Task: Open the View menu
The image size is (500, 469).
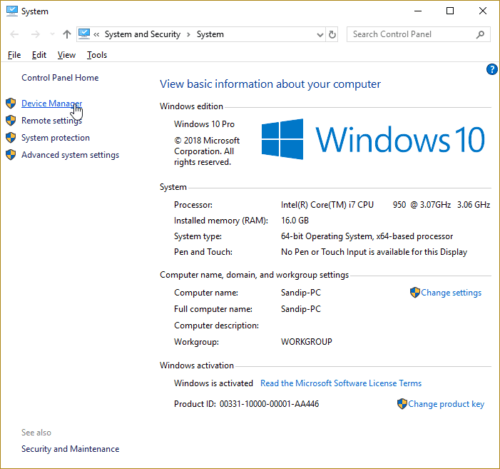Action: tap(66, 55)
